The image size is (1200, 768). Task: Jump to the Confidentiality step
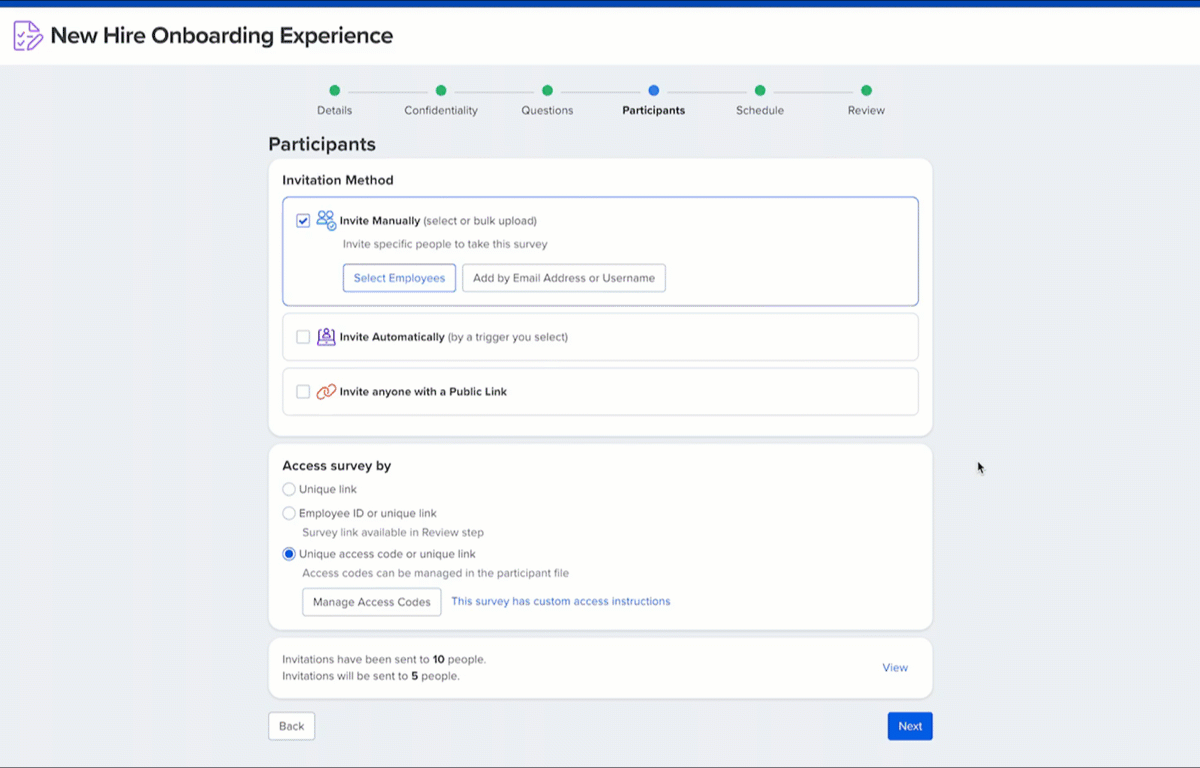tap(441, 91)
